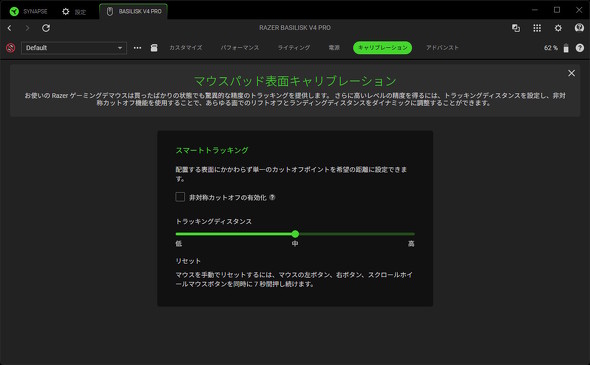Click the マウスパッド表面キャリブレーション heading
The image size is (590, 365).
coord(295,81)
